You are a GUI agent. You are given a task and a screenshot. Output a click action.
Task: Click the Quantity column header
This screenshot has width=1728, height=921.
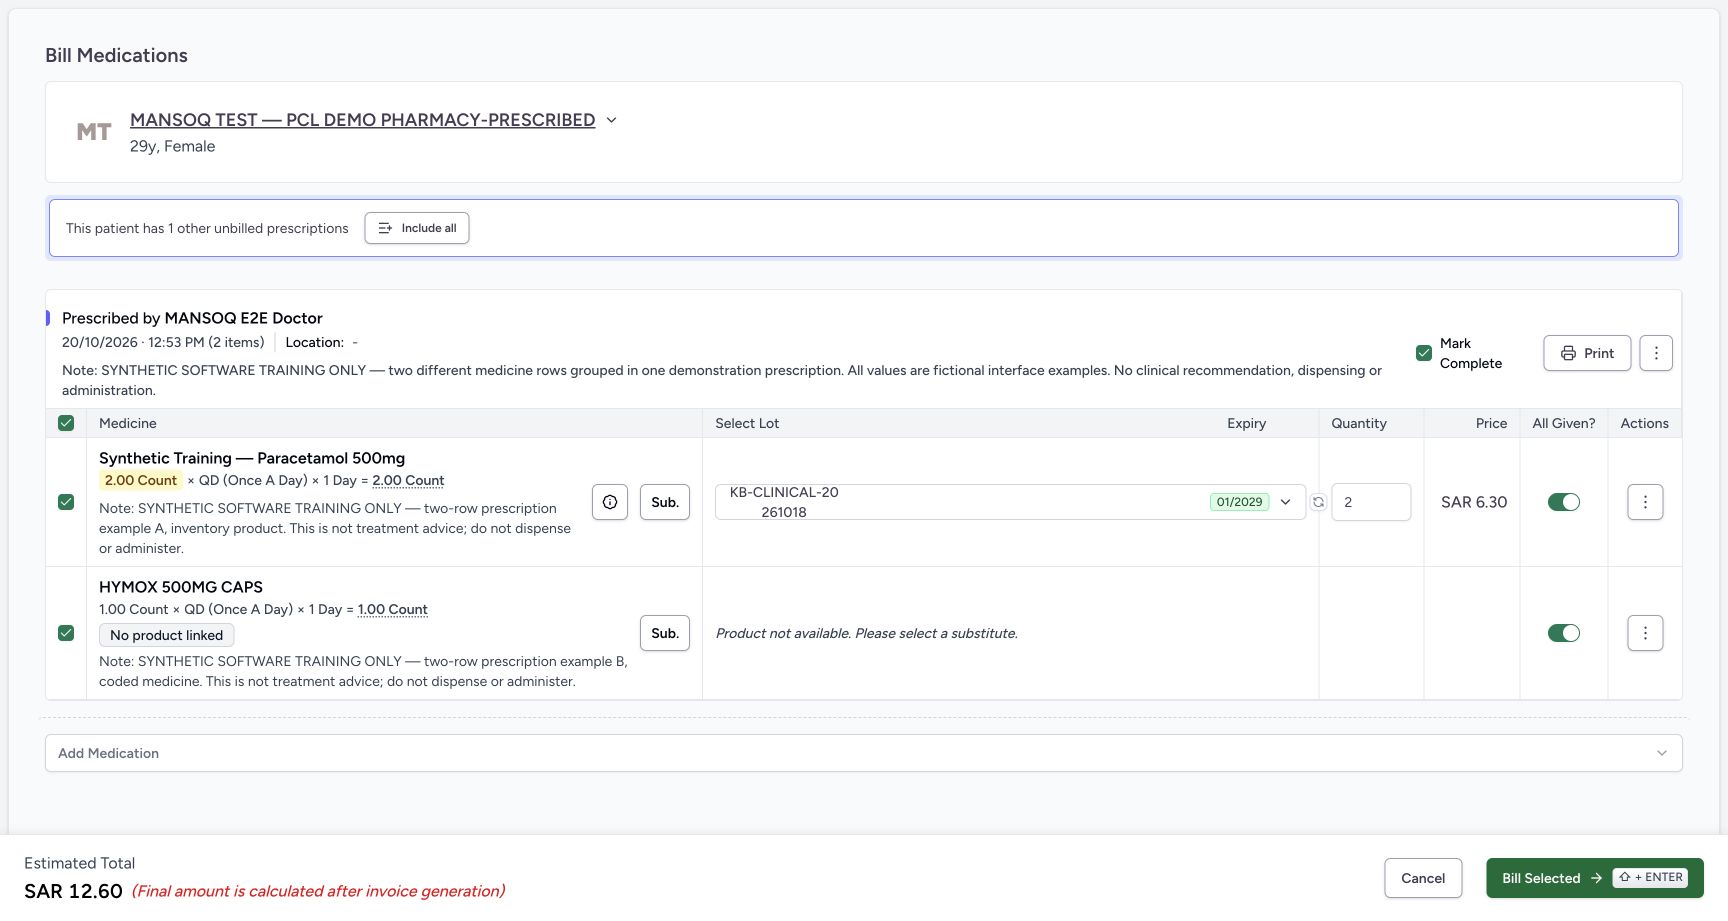pos(1359,423)
